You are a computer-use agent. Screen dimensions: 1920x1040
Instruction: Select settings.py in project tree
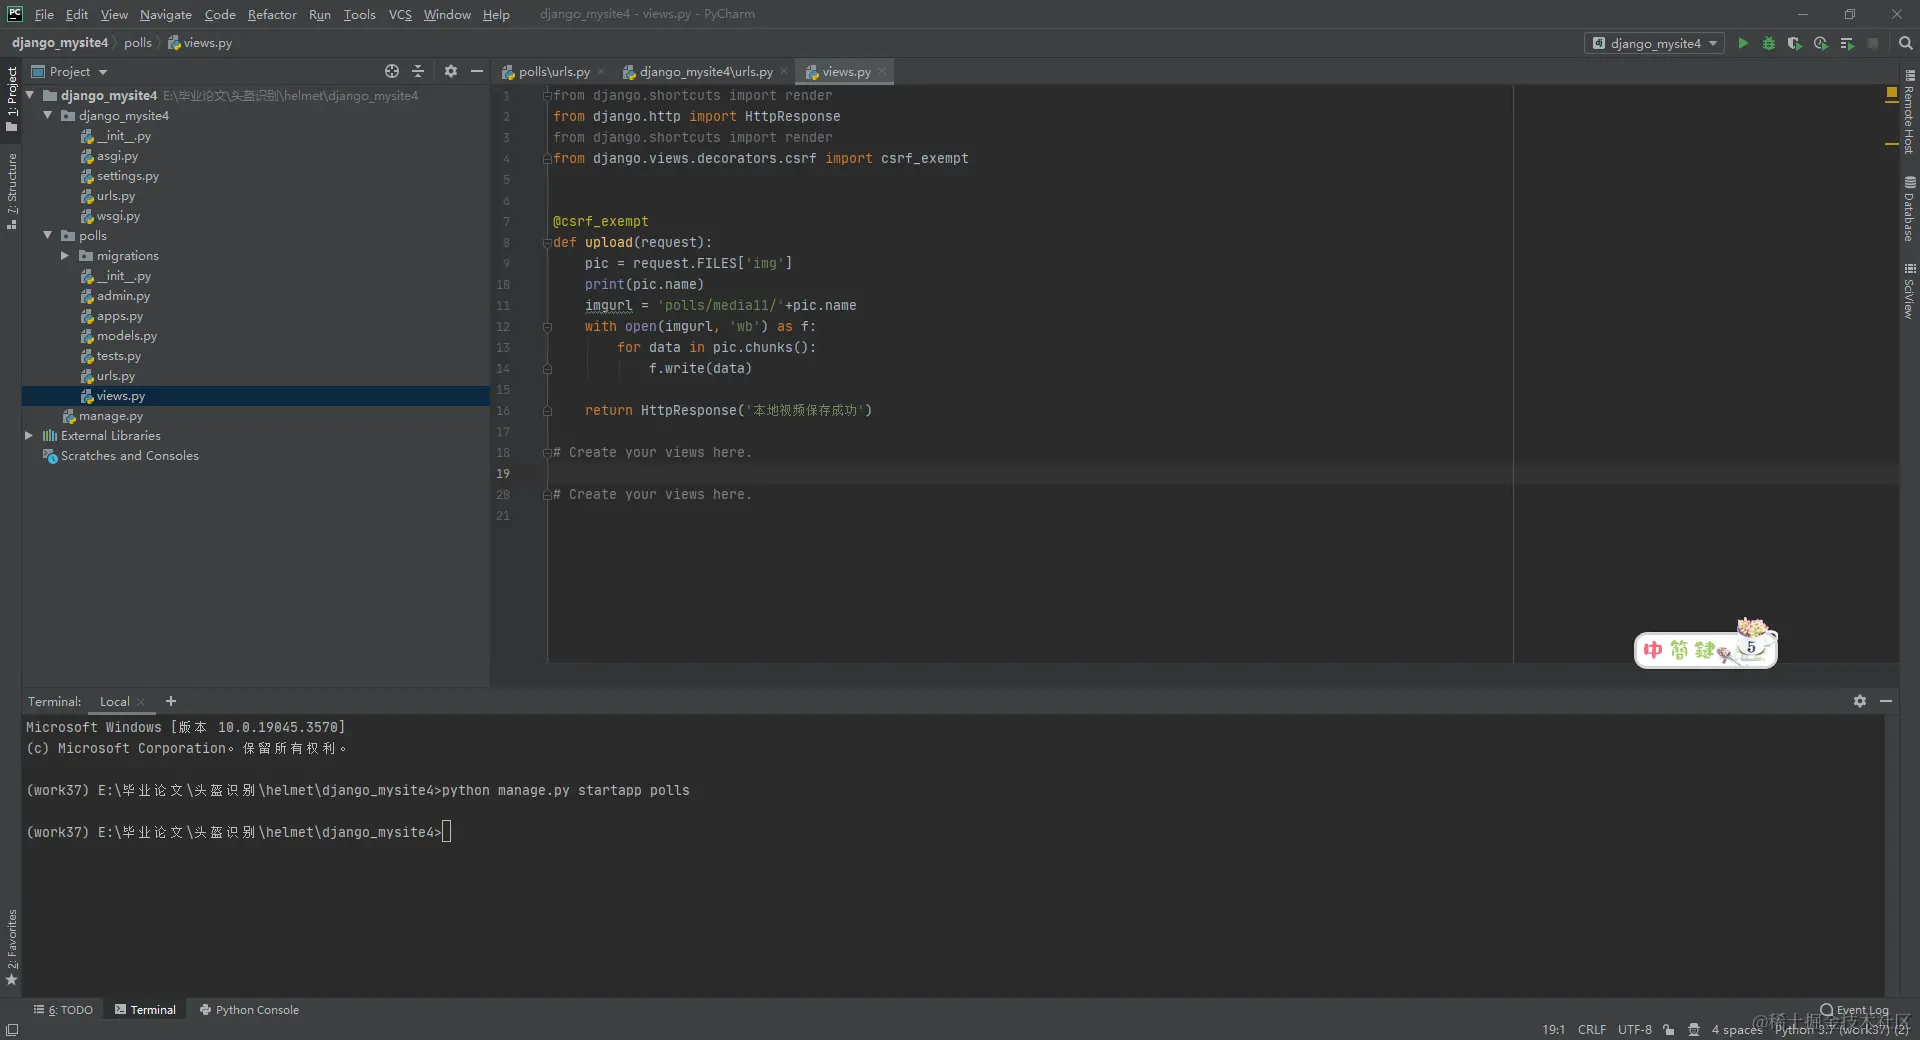127,176
